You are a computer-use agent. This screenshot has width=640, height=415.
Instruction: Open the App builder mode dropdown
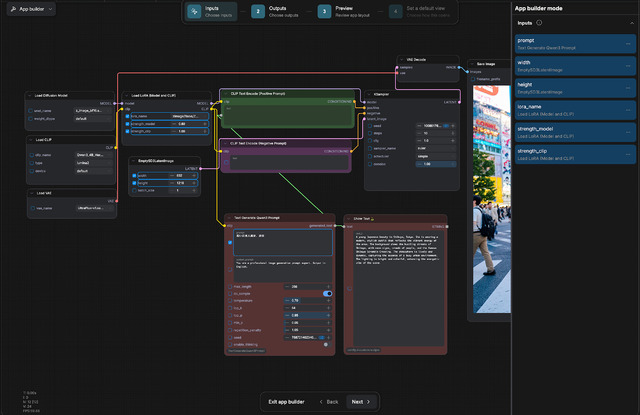[x=30, y=8]
